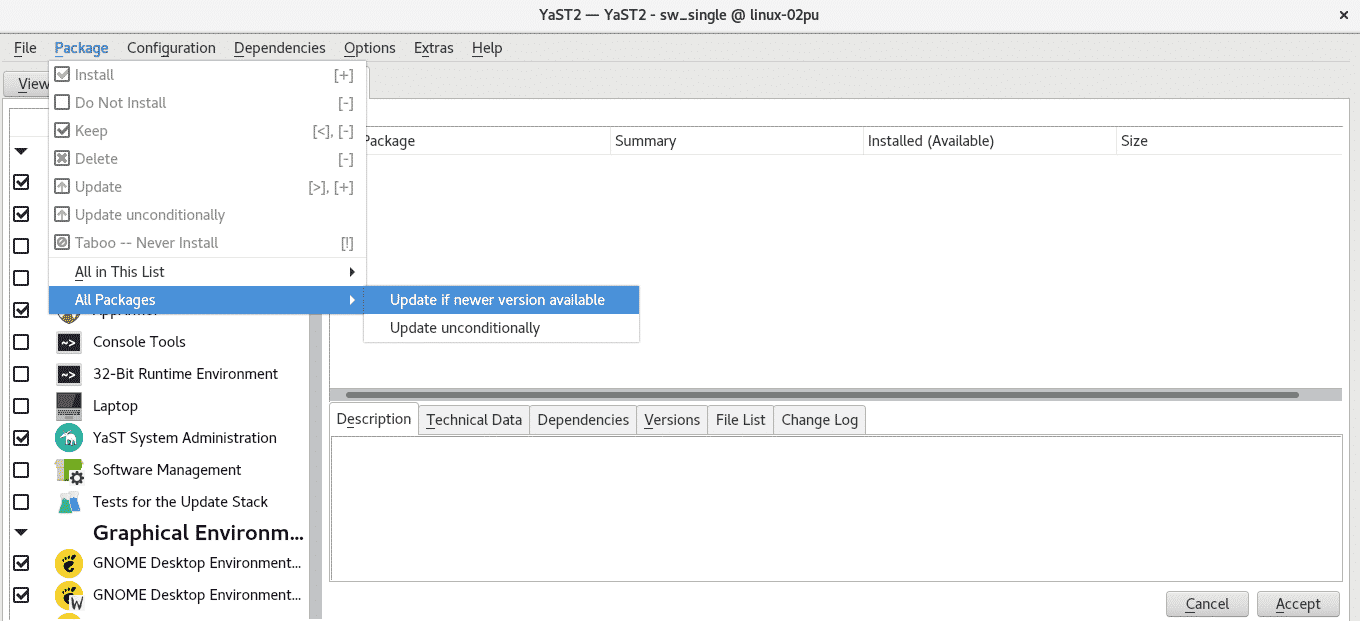Toggle the Console Tools checkbox
This screenshot has height=621, width=1360.
pos(21,342)
